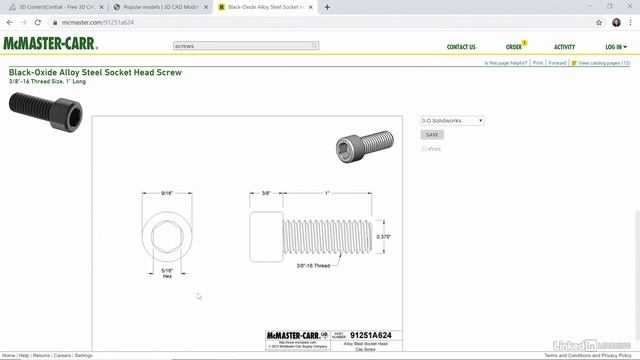Image resolution: width=640 pixels, height=360 pixels.
Task: Click the Careers footer link
Action: (62, 356)
